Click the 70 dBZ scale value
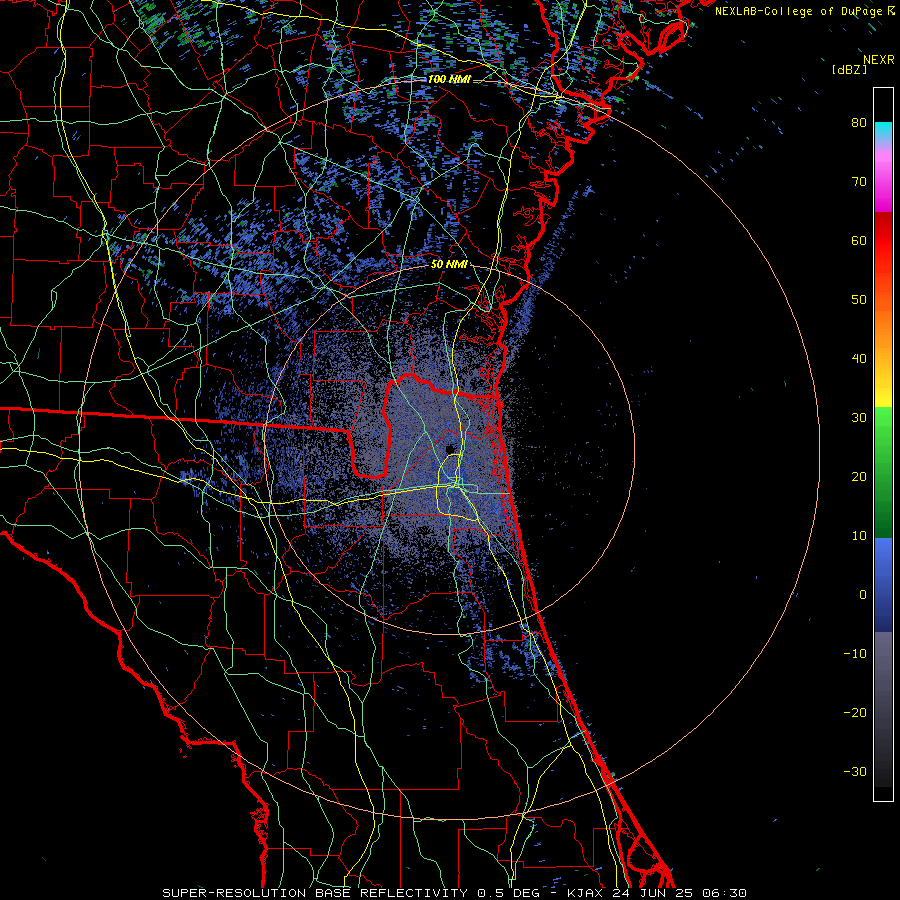900x900 pixels. click(x=859, y=182)
